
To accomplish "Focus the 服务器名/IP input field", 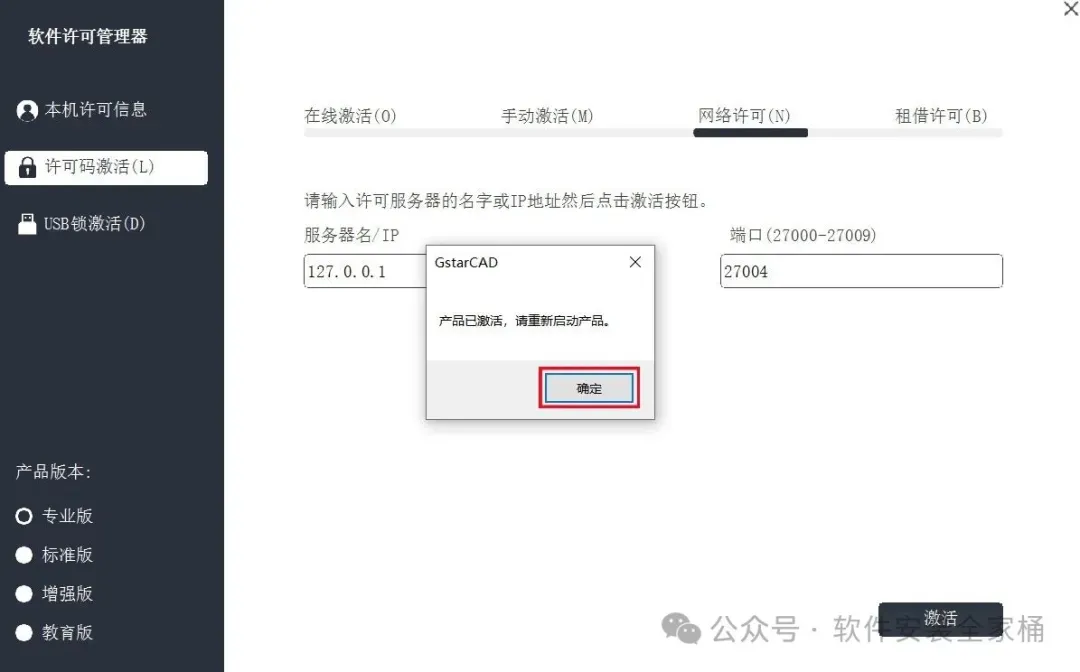I will pyautogui.click(x=365, y=271).
